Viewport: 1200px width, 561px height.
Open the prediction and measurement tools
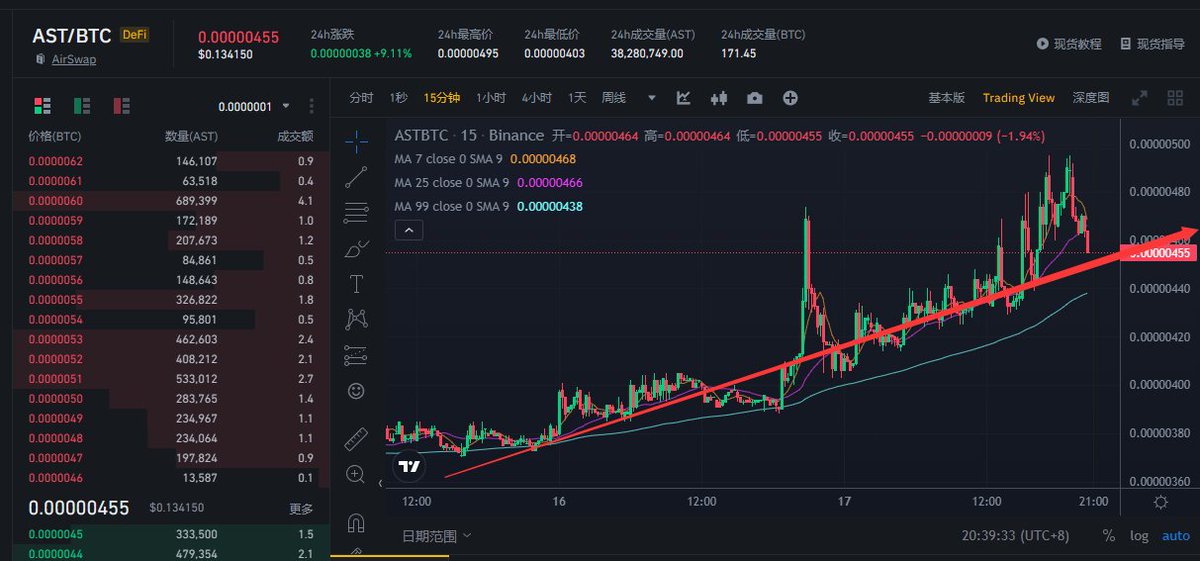click(357, 355)
